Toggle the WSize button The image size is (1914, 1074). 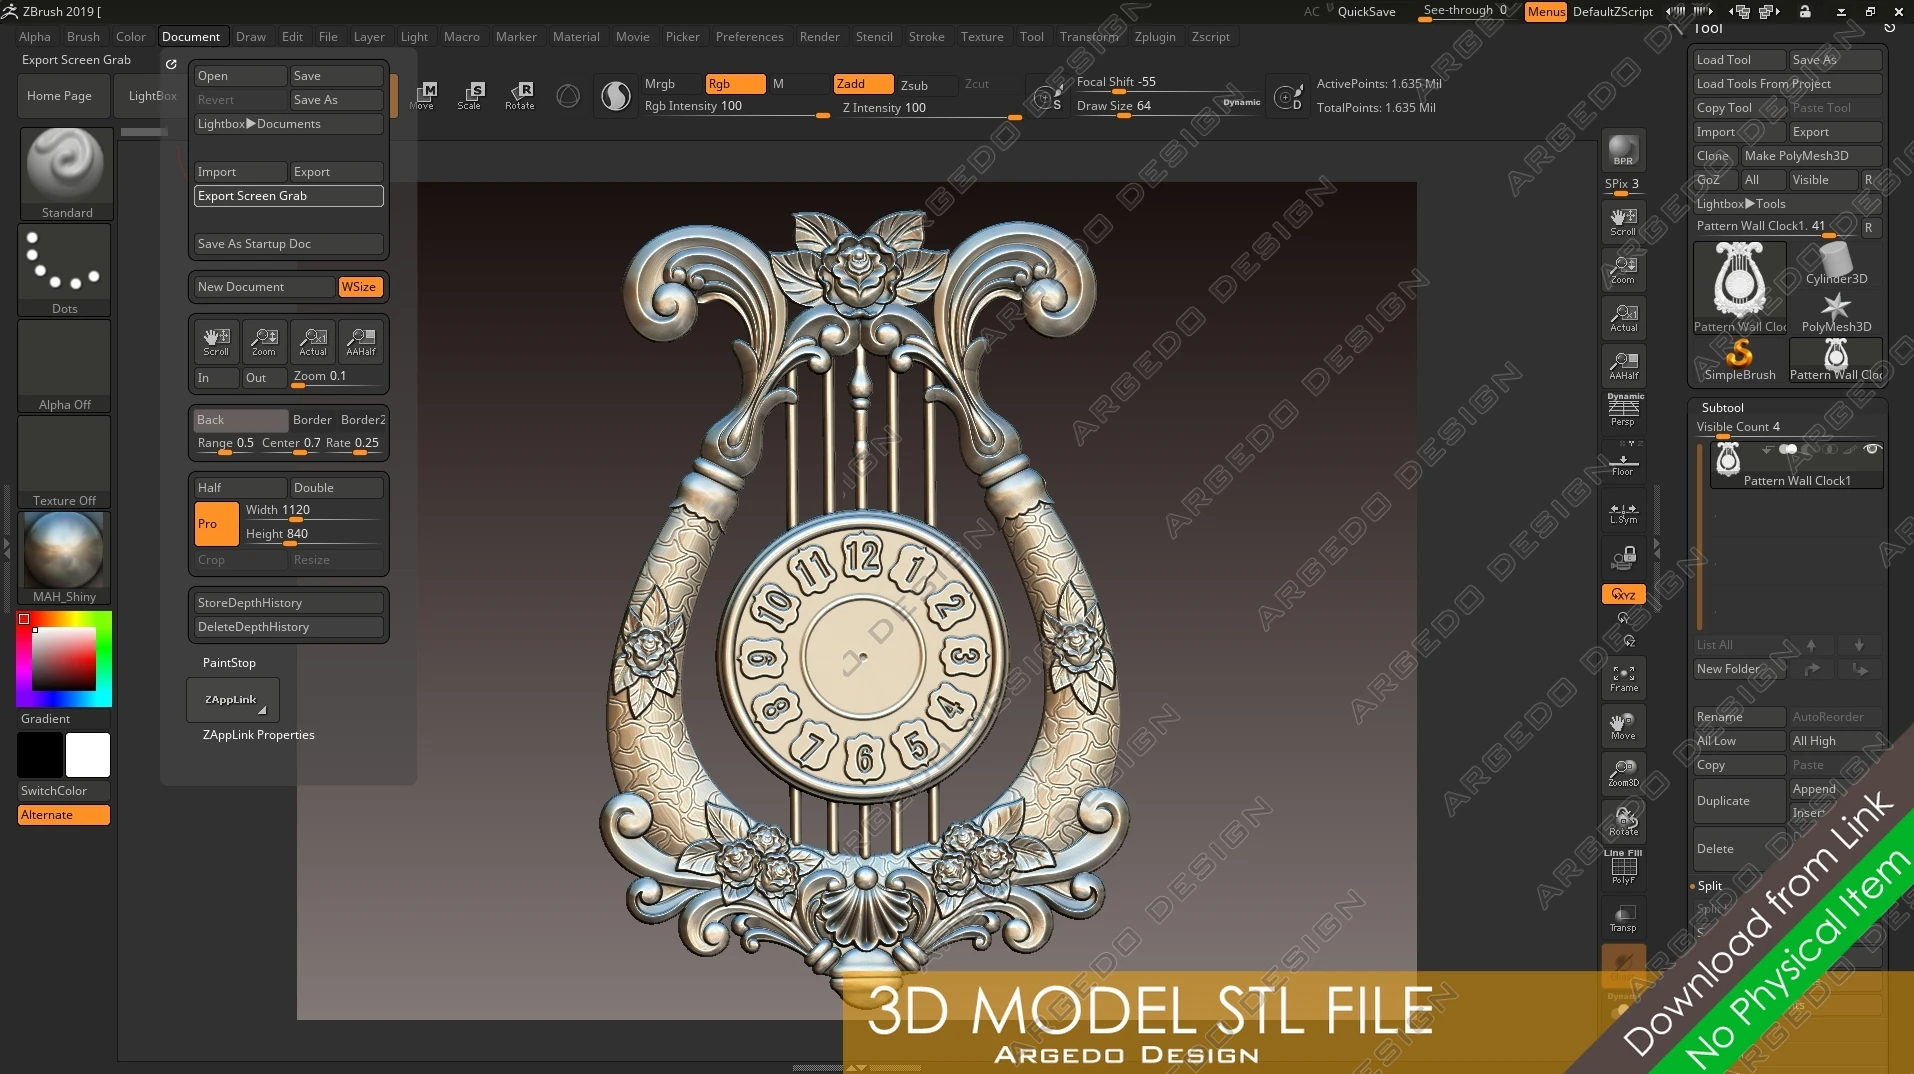(x=360, y=287)
